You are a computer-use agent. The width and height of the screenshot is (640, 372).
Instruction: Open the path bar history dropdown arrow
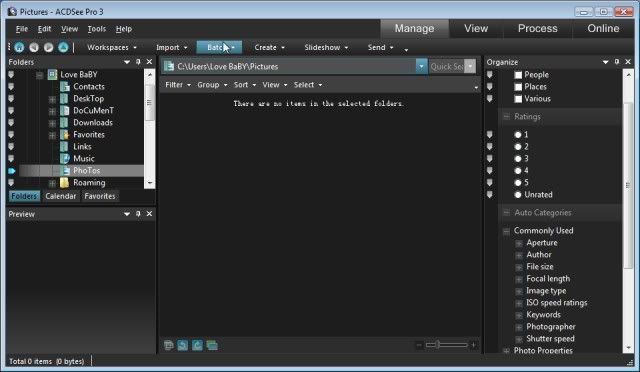pyautogui.click(x=421, y=66)
